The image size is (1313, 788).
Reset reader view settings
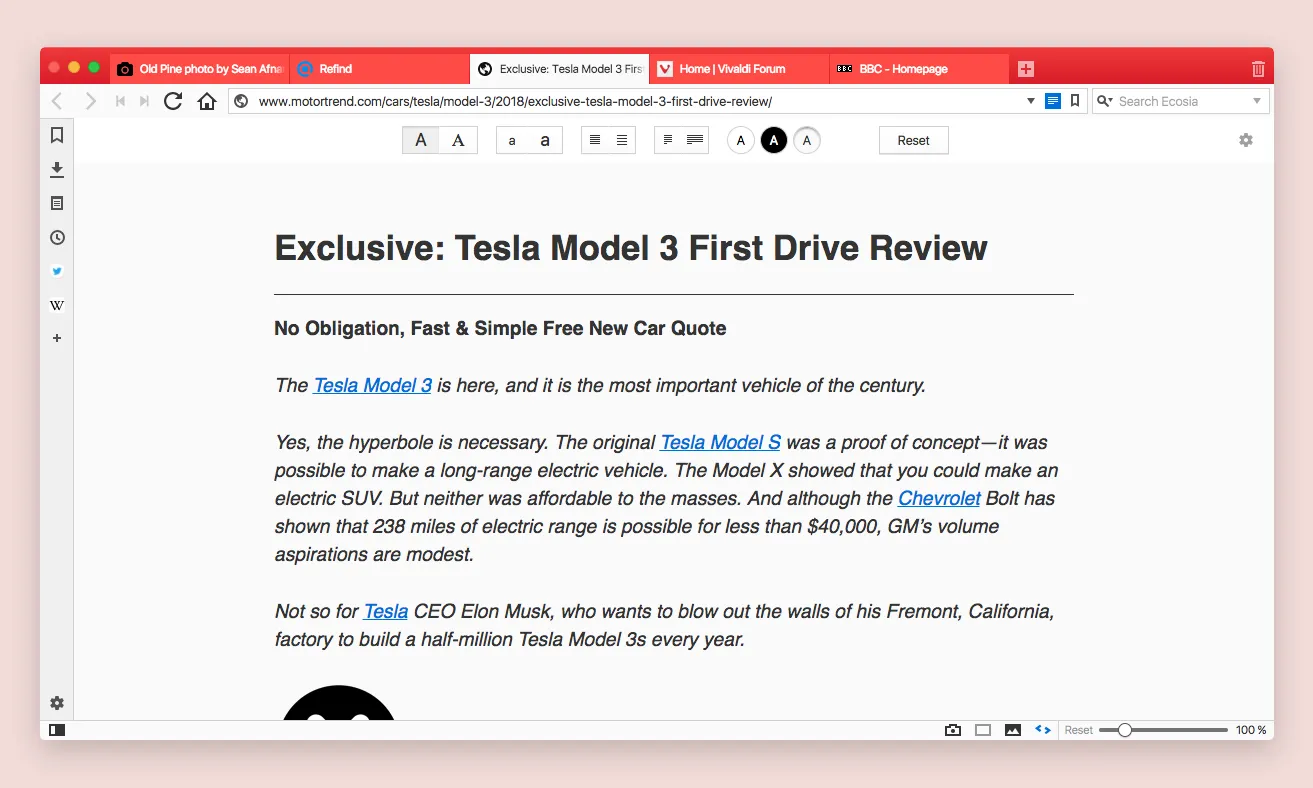pyautogui.click(x=914, y=140)
